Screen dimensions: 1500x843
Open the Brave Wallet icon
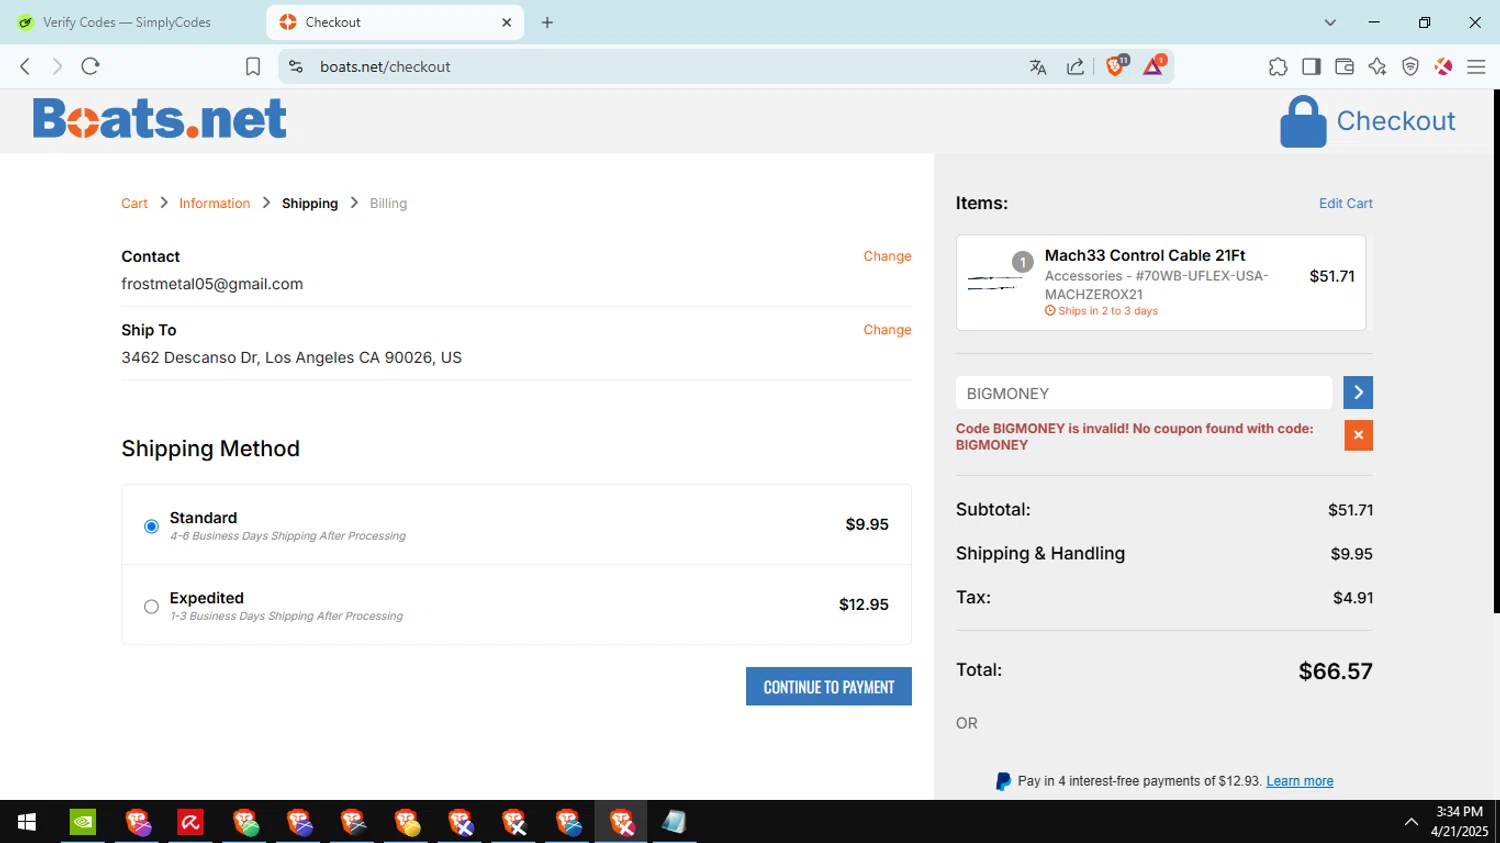[x=1344, y=67]
